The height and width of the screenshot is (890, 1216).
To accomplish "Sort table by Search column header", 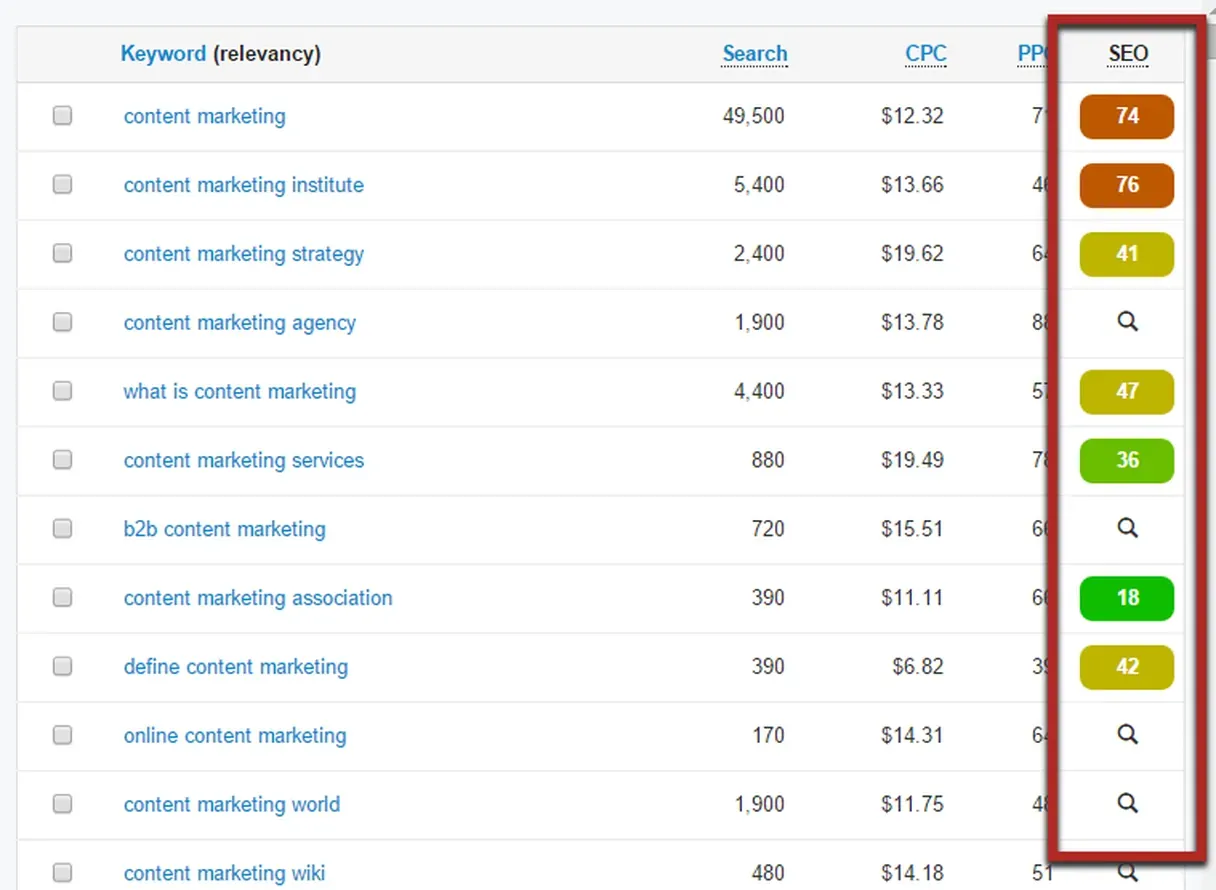I will pyautogui.click(x=755, y=54).
